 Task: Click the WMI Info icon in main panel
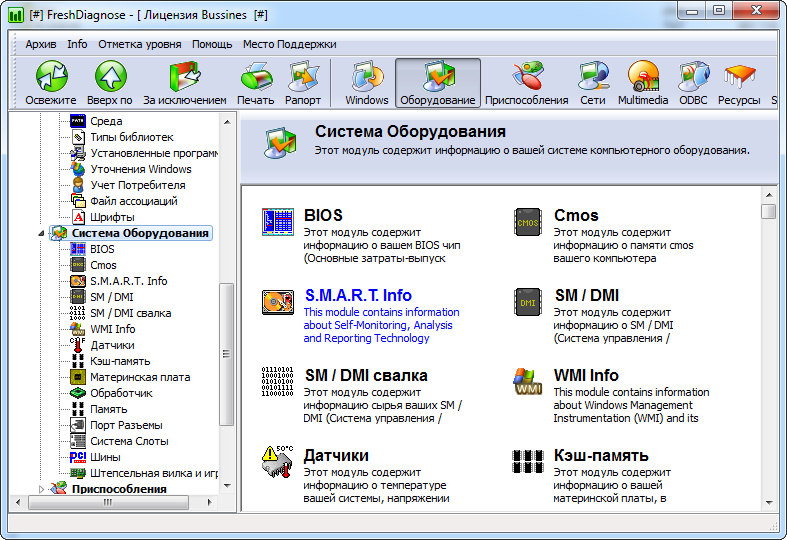click(528, 381)
